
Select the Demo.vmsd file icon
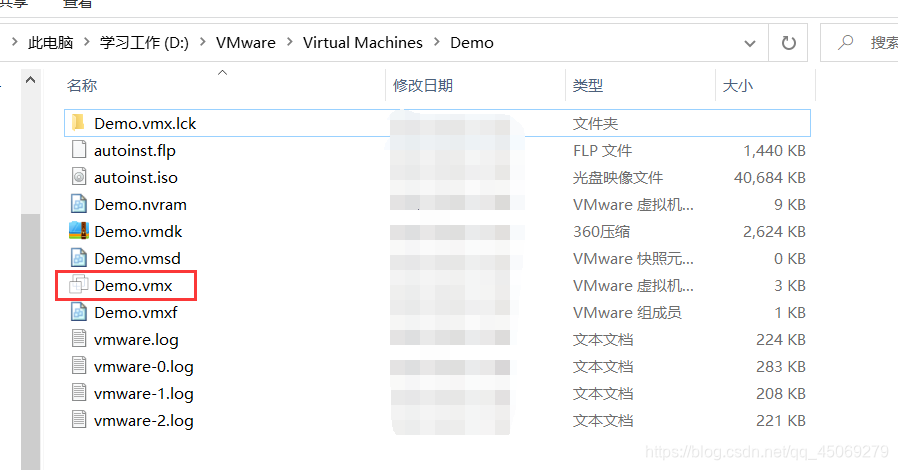(x=78, y=258)
